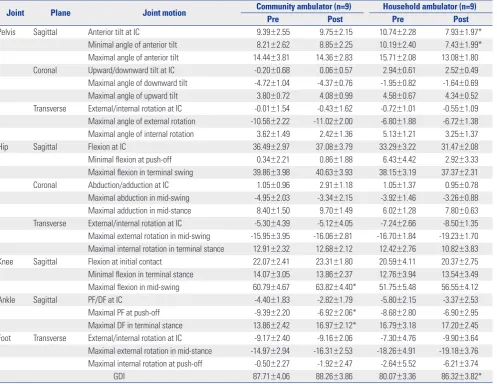Click the 'Joint' column header
Image resolution: width=497 pixels, height=384 pixels.
click(15, 13)
